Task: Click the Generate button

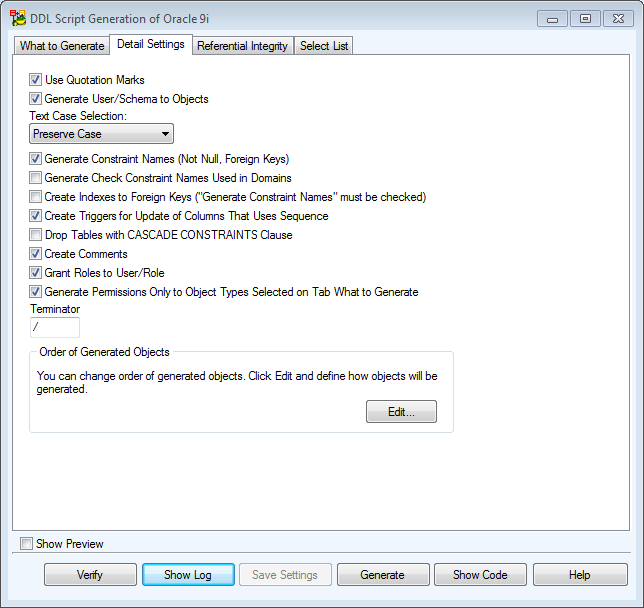Action: tap(383, 574)
